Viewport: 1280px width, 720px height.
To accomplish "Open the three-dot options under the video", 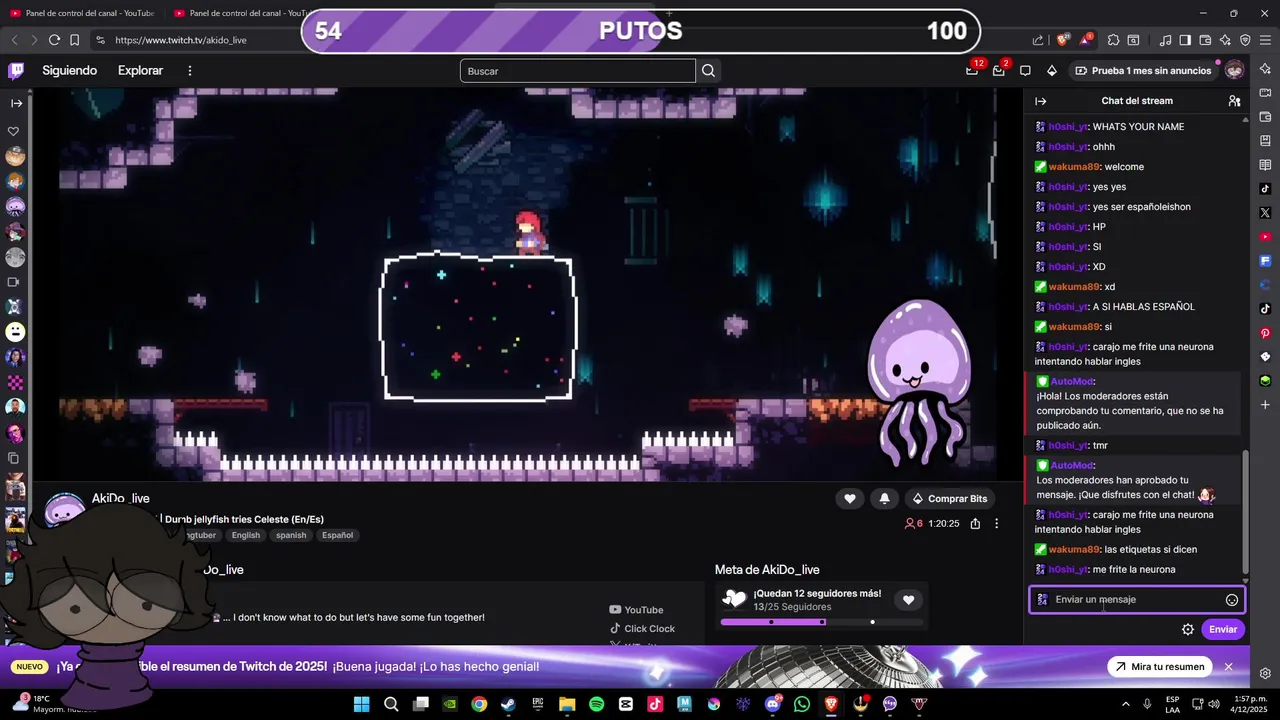I will click(x=996, y=523).
